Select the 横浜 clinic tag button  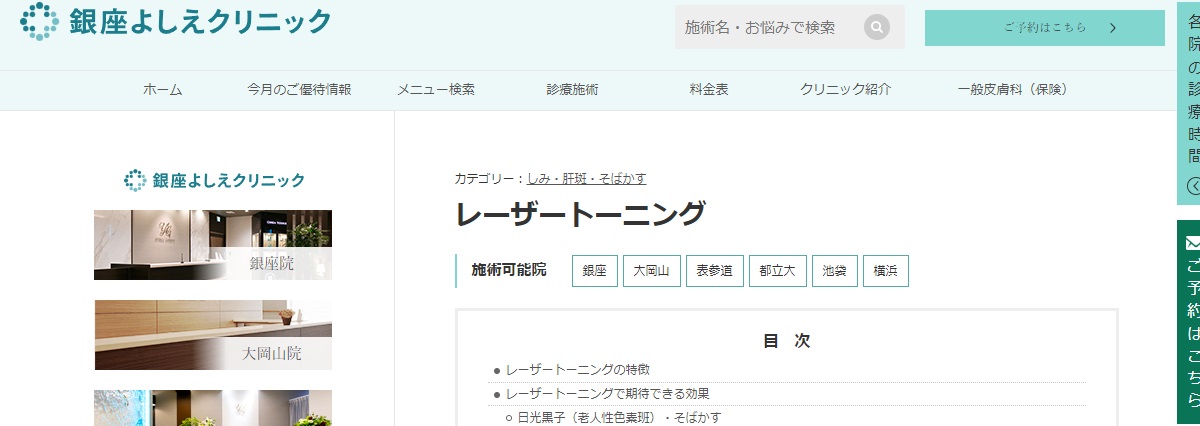click(885, 271)
